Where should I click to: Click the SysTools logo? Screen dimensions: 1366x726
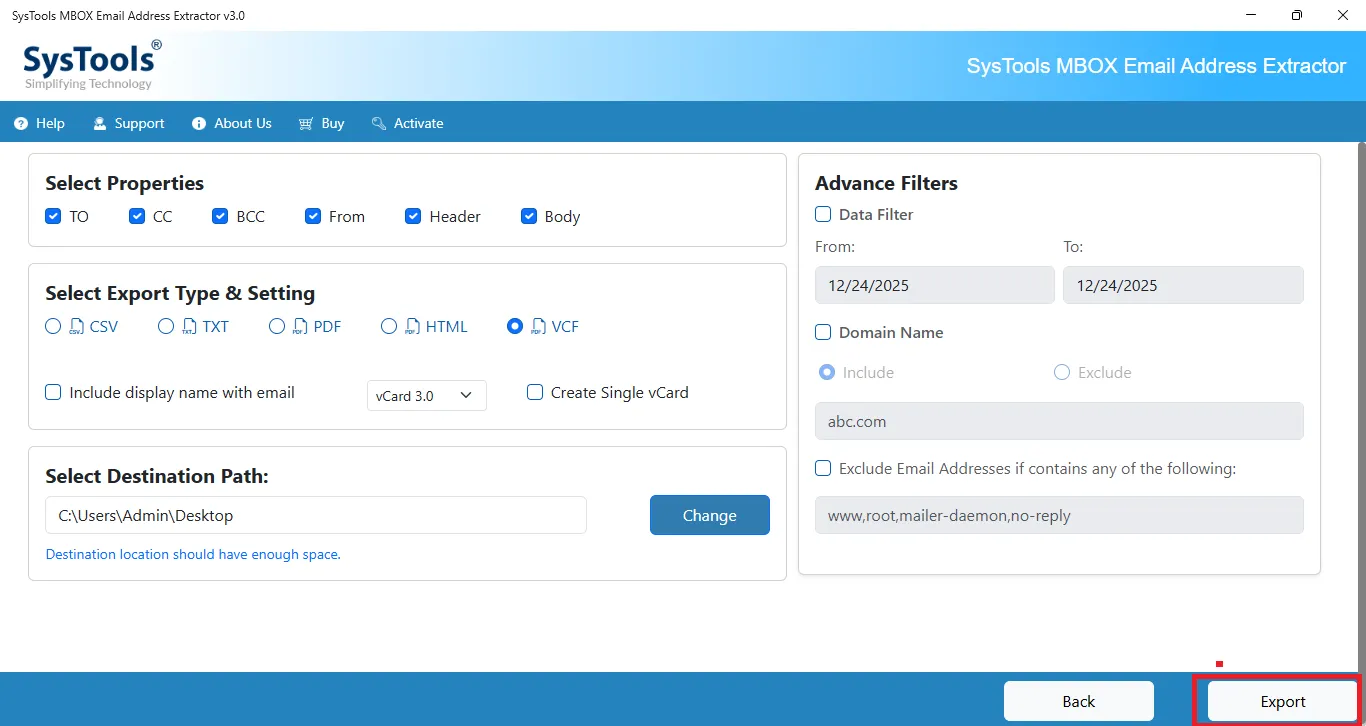[x=93, y=65]
